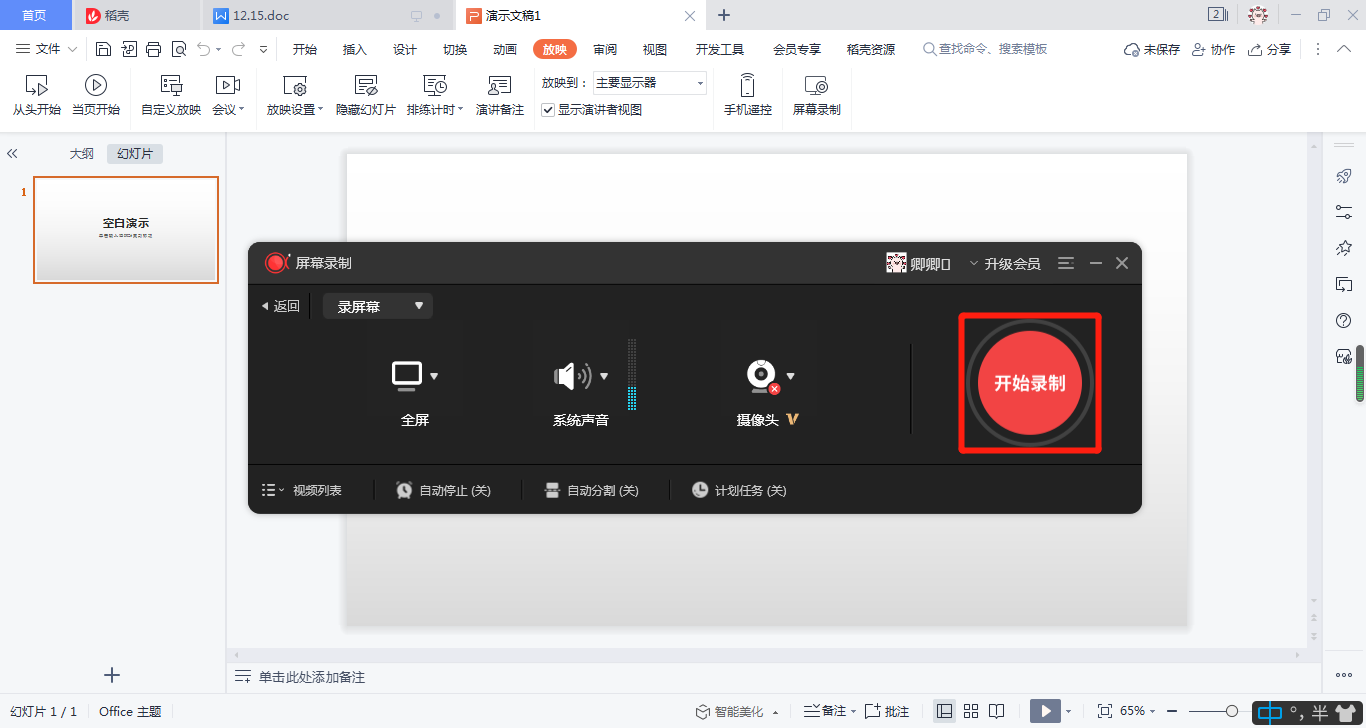
Task: Expand the 放映到 主要显示器 dropdown
Action: (700, 83)
